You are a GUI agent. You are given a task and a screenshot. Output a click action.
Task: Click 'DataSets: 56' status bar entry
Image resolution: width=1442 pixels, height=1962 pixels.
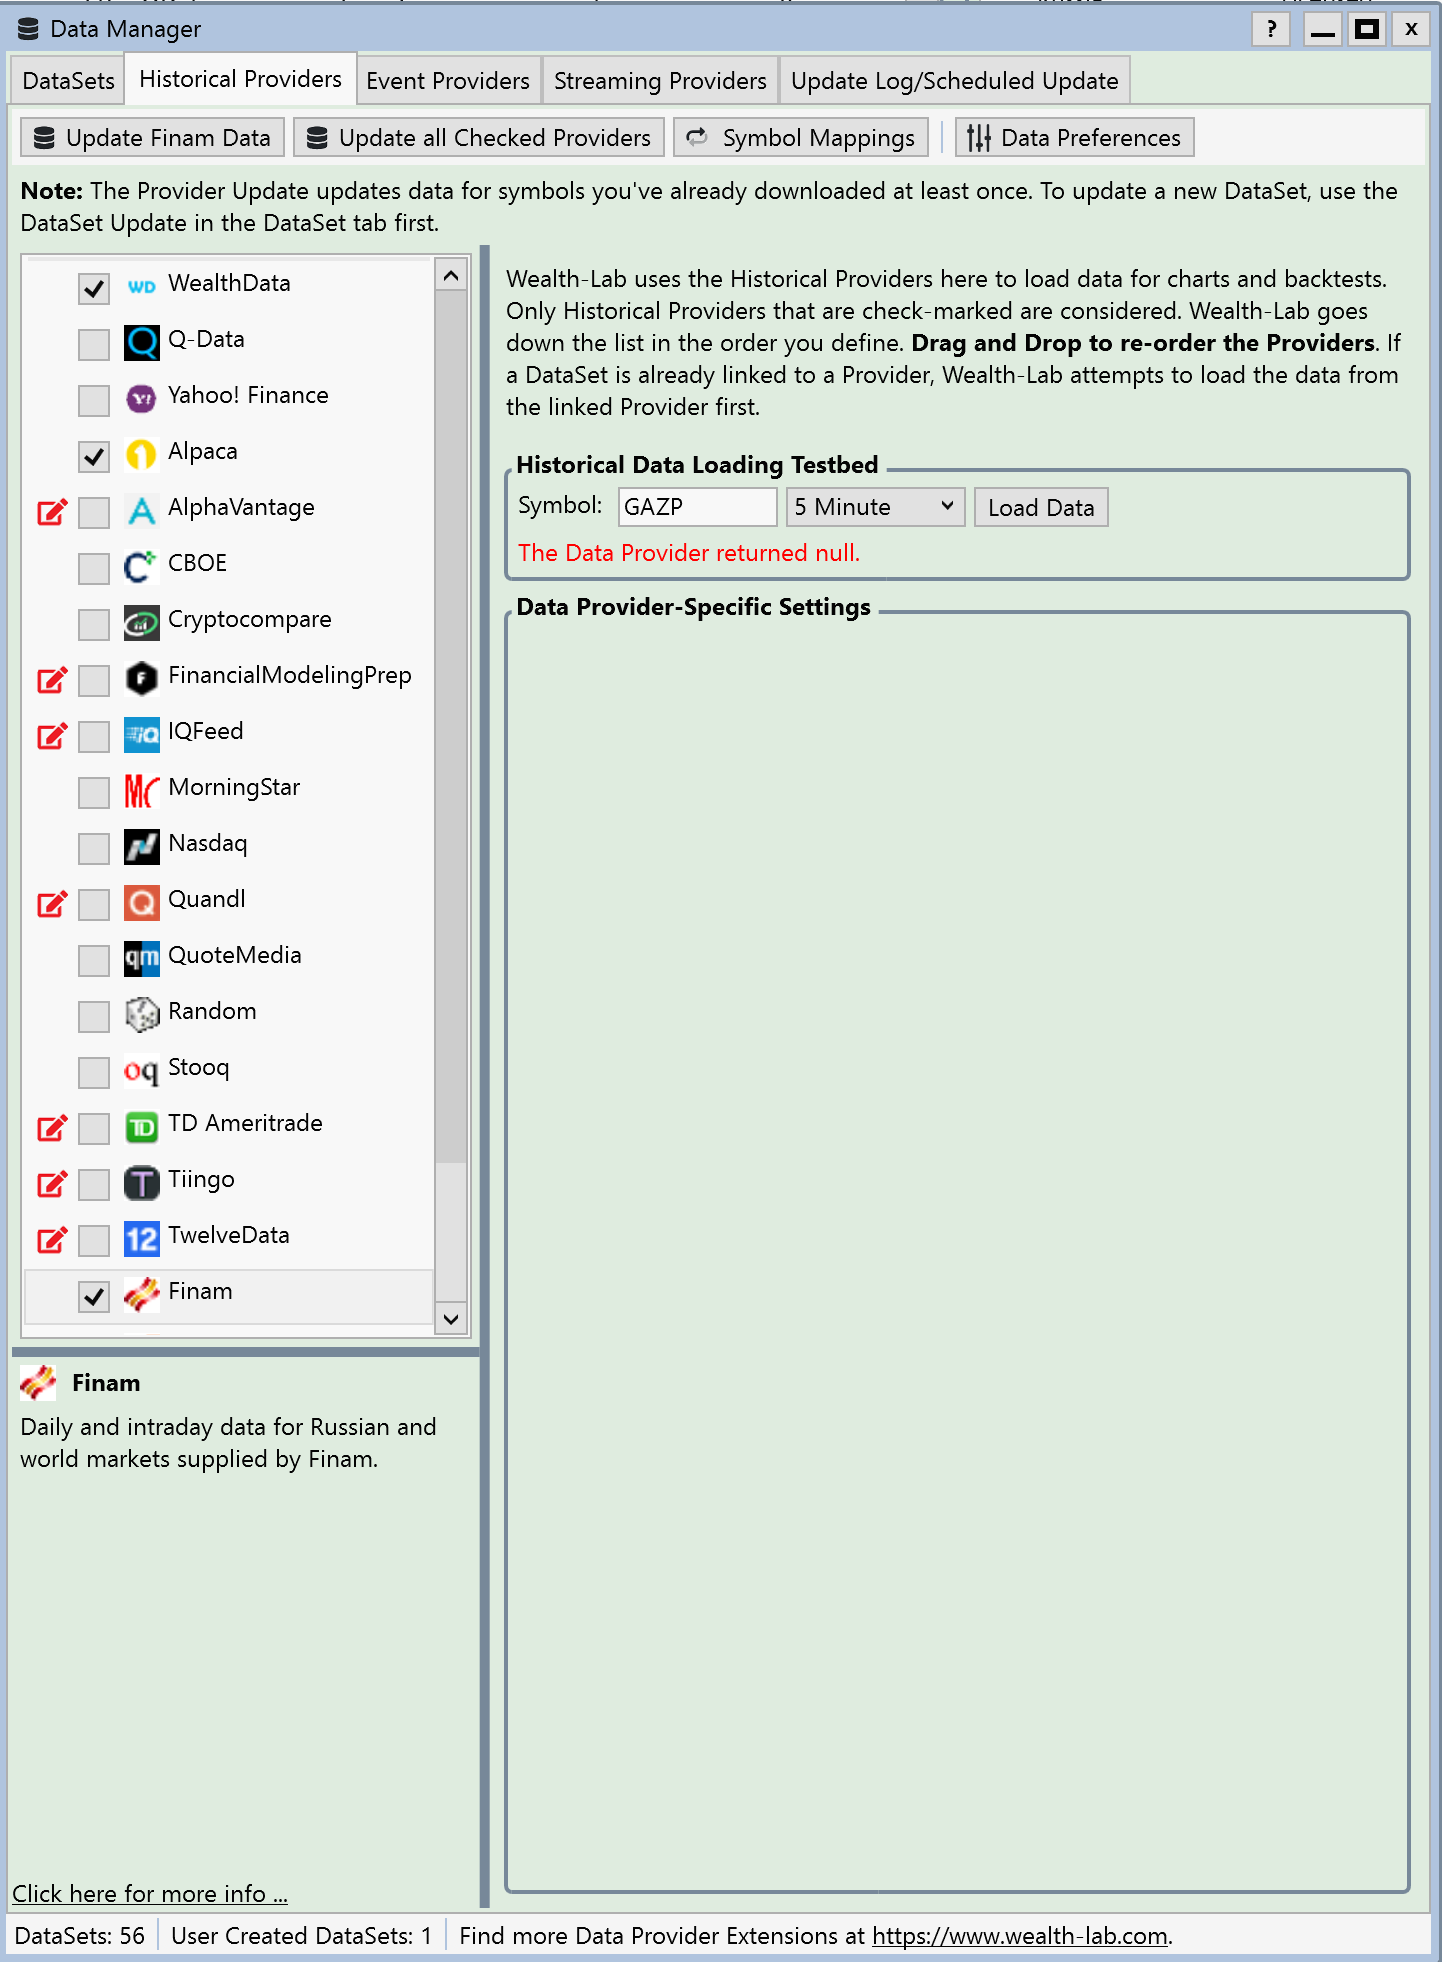point(80,1935)
